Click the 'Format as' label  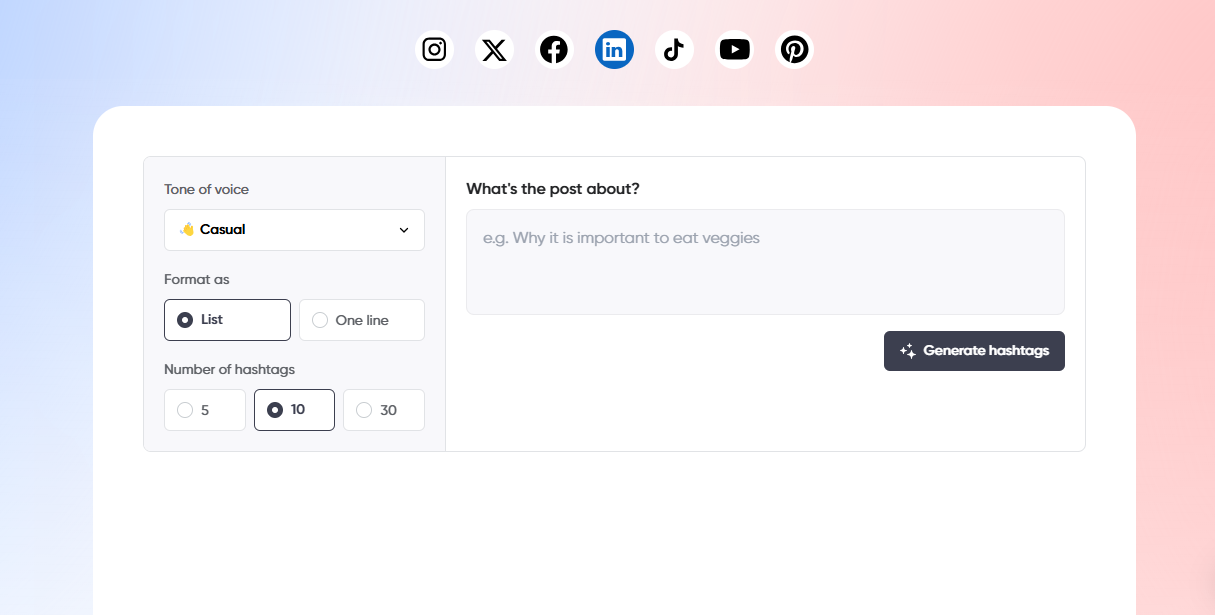(x=197, y=279)
